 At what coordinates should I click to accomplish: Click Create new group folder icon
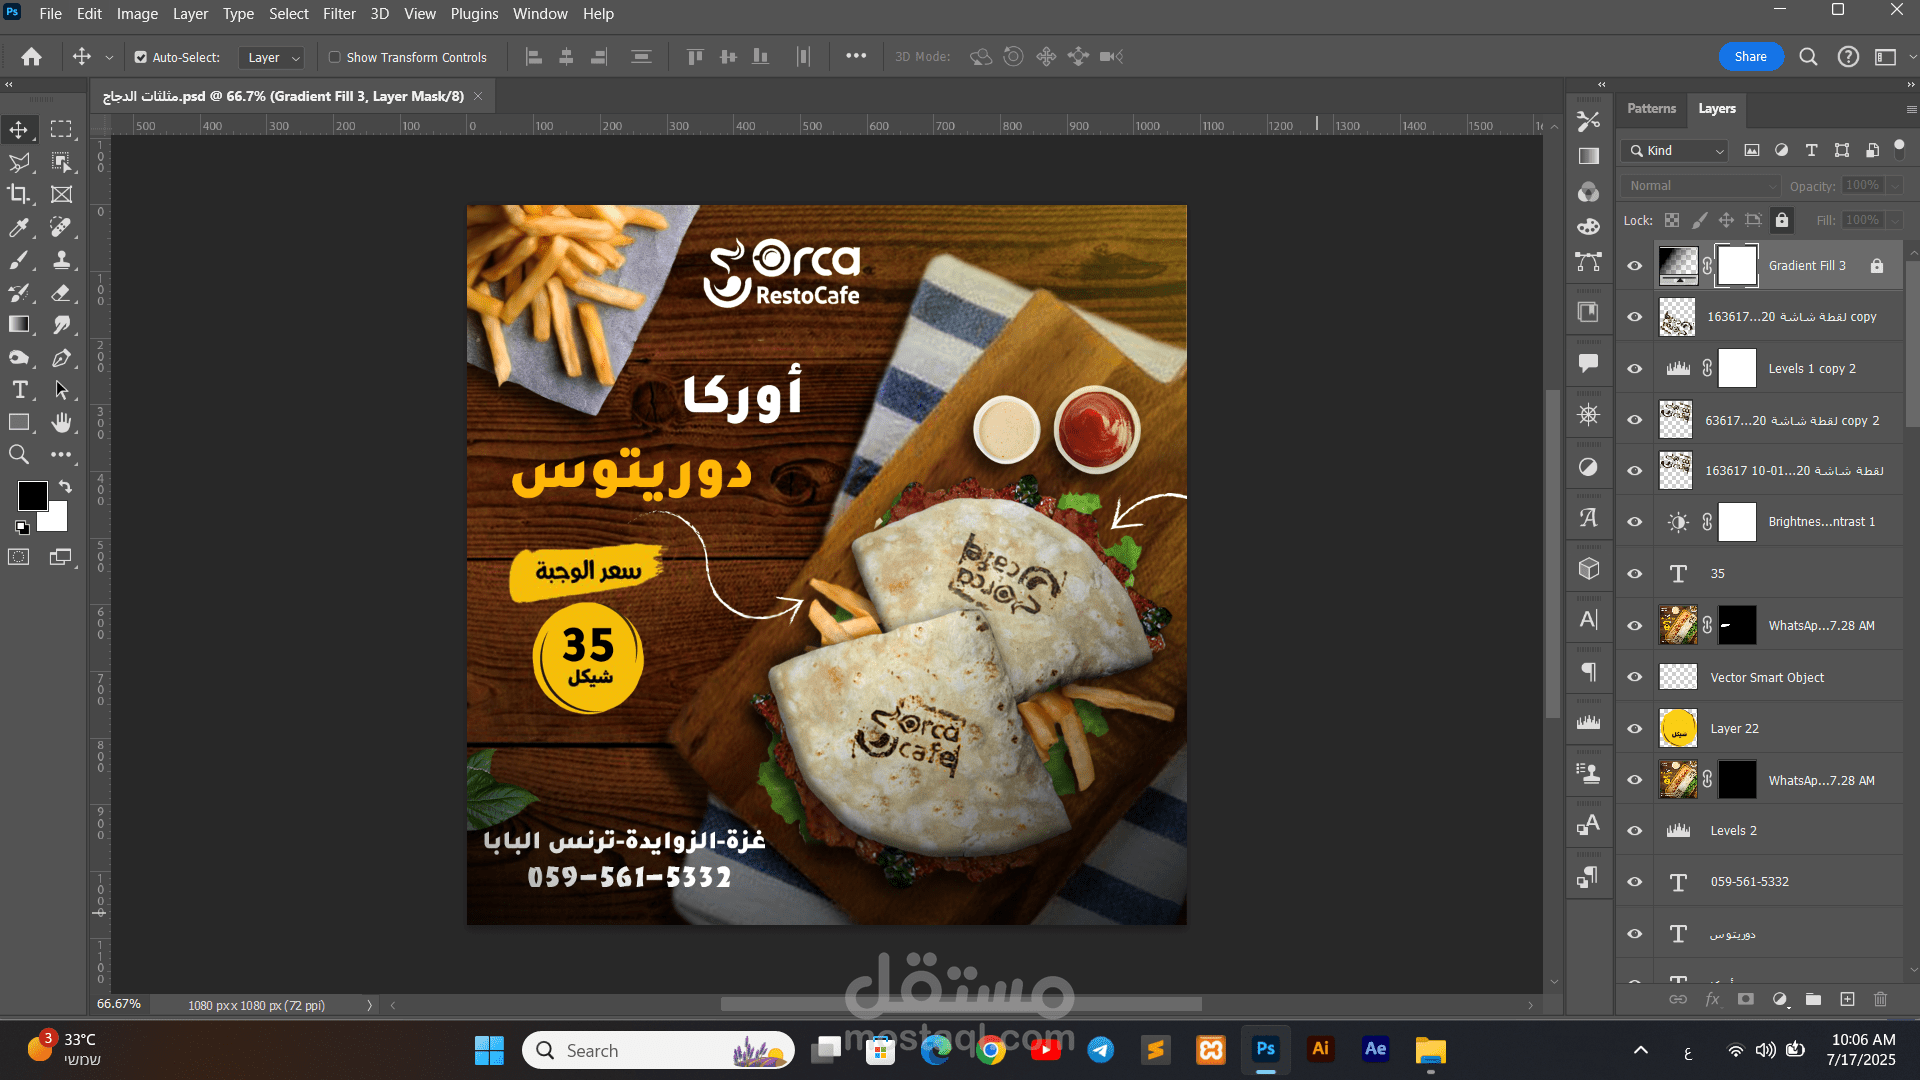click(1813, 999)
